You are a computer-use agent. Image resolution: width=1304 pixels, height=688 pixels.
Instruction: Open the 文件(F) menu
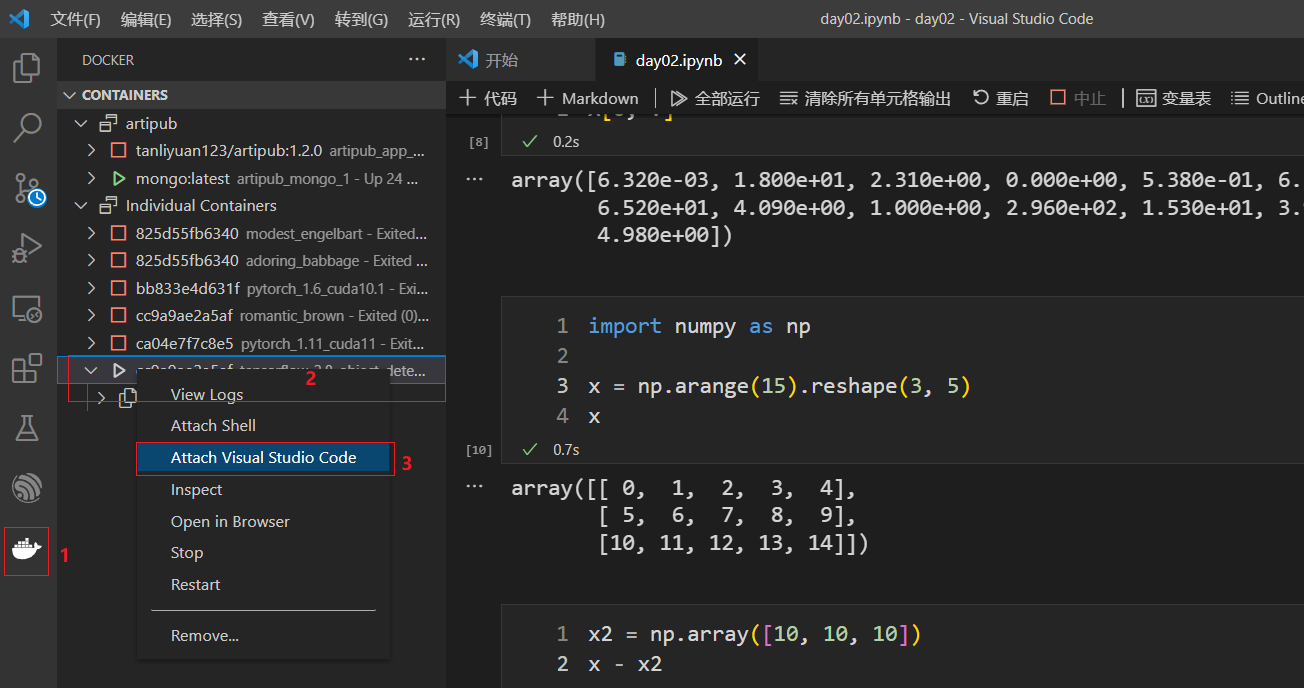pos(76,19)
